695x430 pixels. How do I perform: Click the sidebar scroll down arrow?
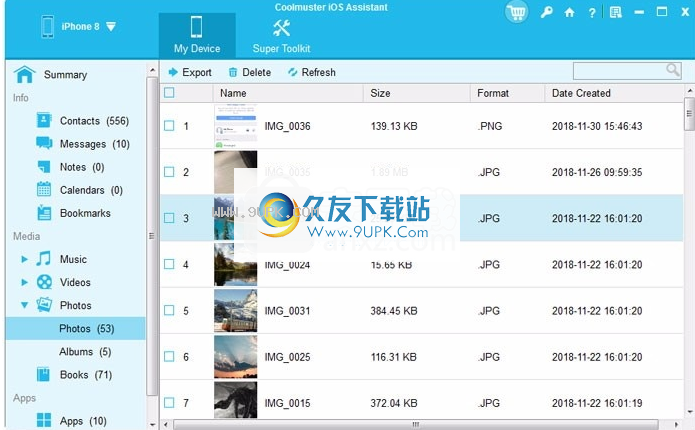pyautogui.click(x=152, y=424)
